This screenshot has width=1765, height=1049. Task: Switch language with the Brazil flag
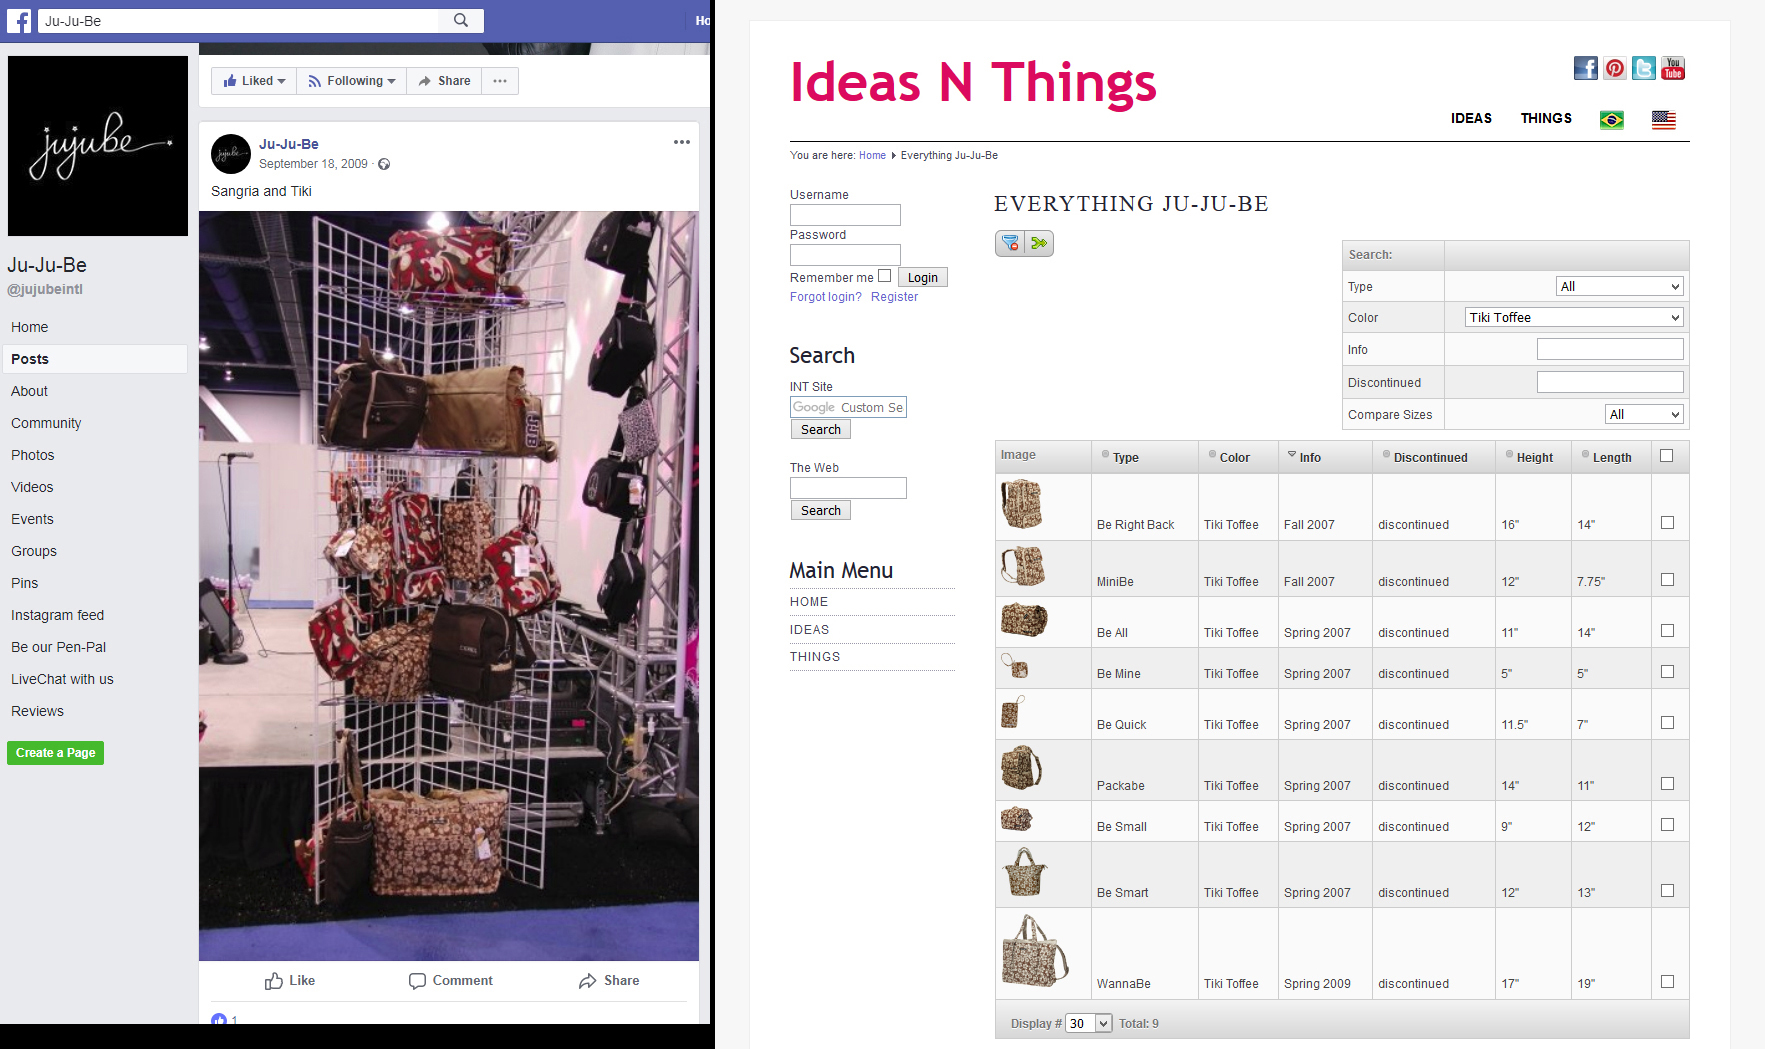coord(1612,120)
